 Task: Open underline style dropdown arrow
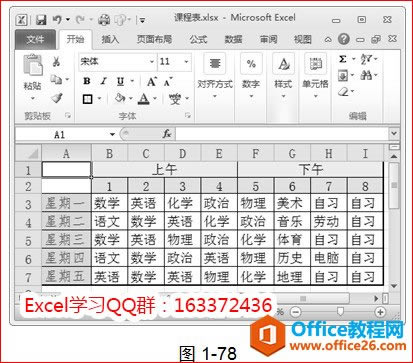coord(132,81)
